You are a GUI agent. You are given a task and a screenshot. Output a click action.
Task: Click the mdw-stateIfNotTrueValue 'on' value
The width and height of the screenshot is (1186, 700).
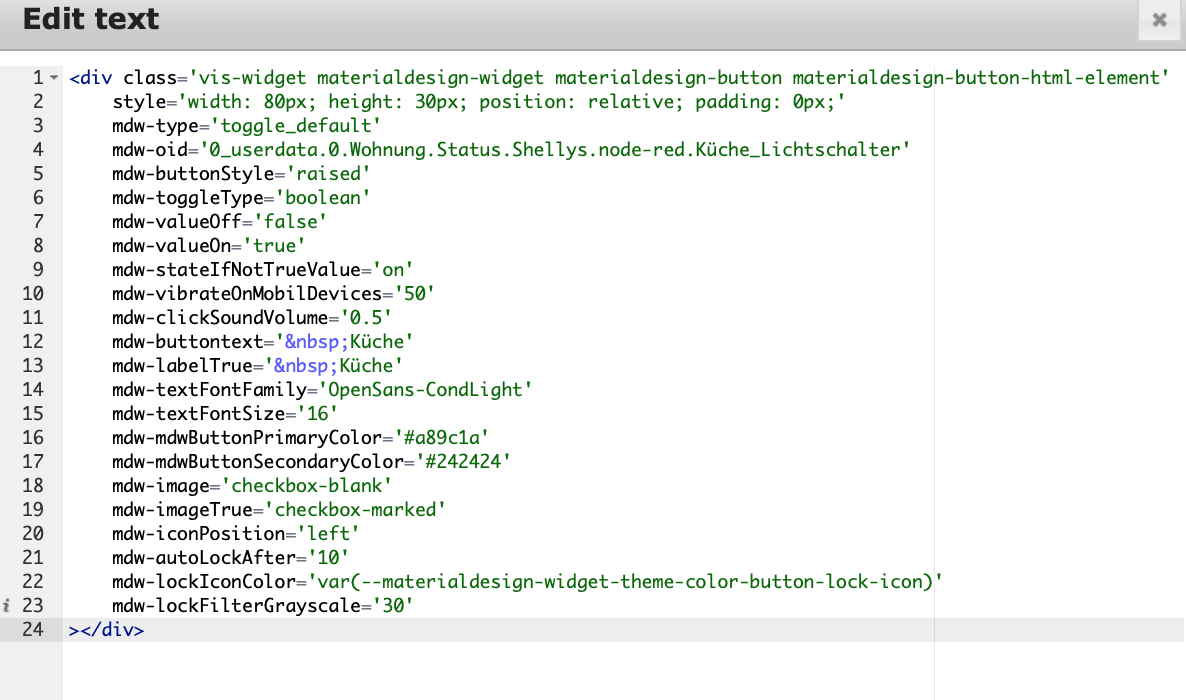pos(393,270)
